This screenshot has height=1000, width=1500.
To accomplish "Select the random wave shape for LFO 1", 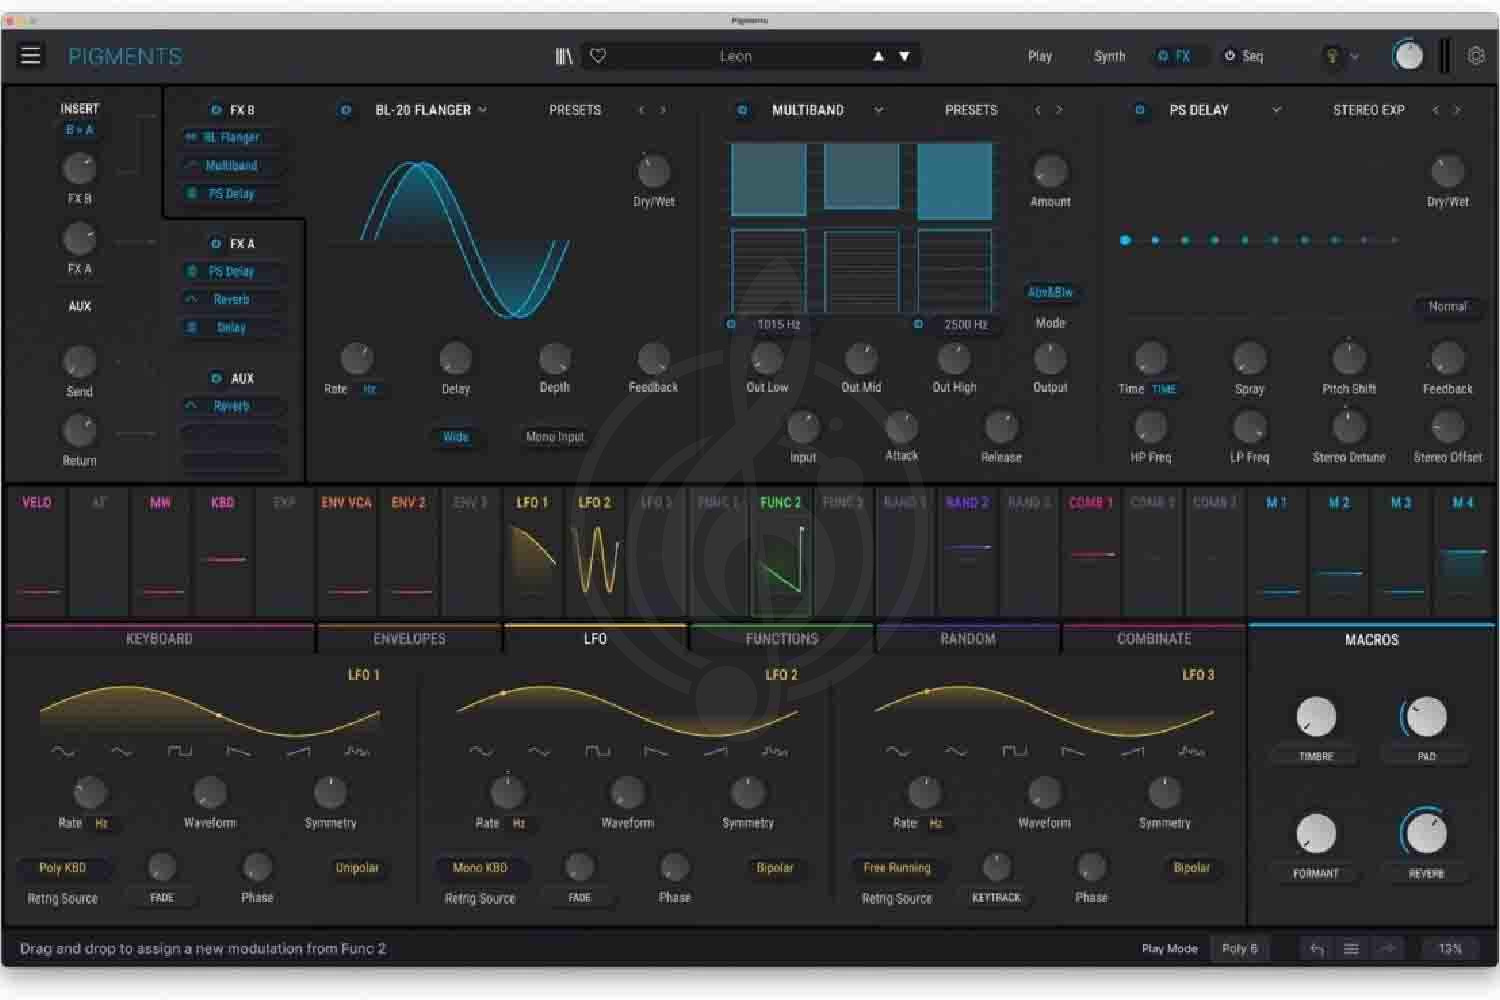I will tap(357, 751).
